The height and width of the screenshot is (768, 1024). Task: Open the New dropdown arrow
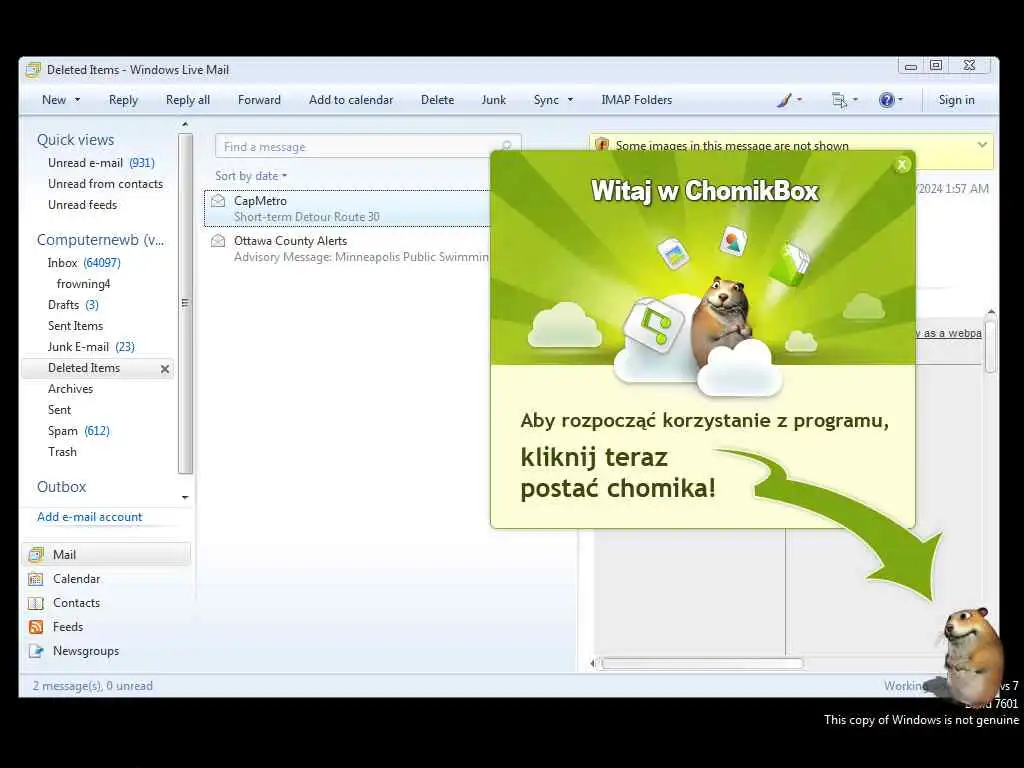coord(77,100)
